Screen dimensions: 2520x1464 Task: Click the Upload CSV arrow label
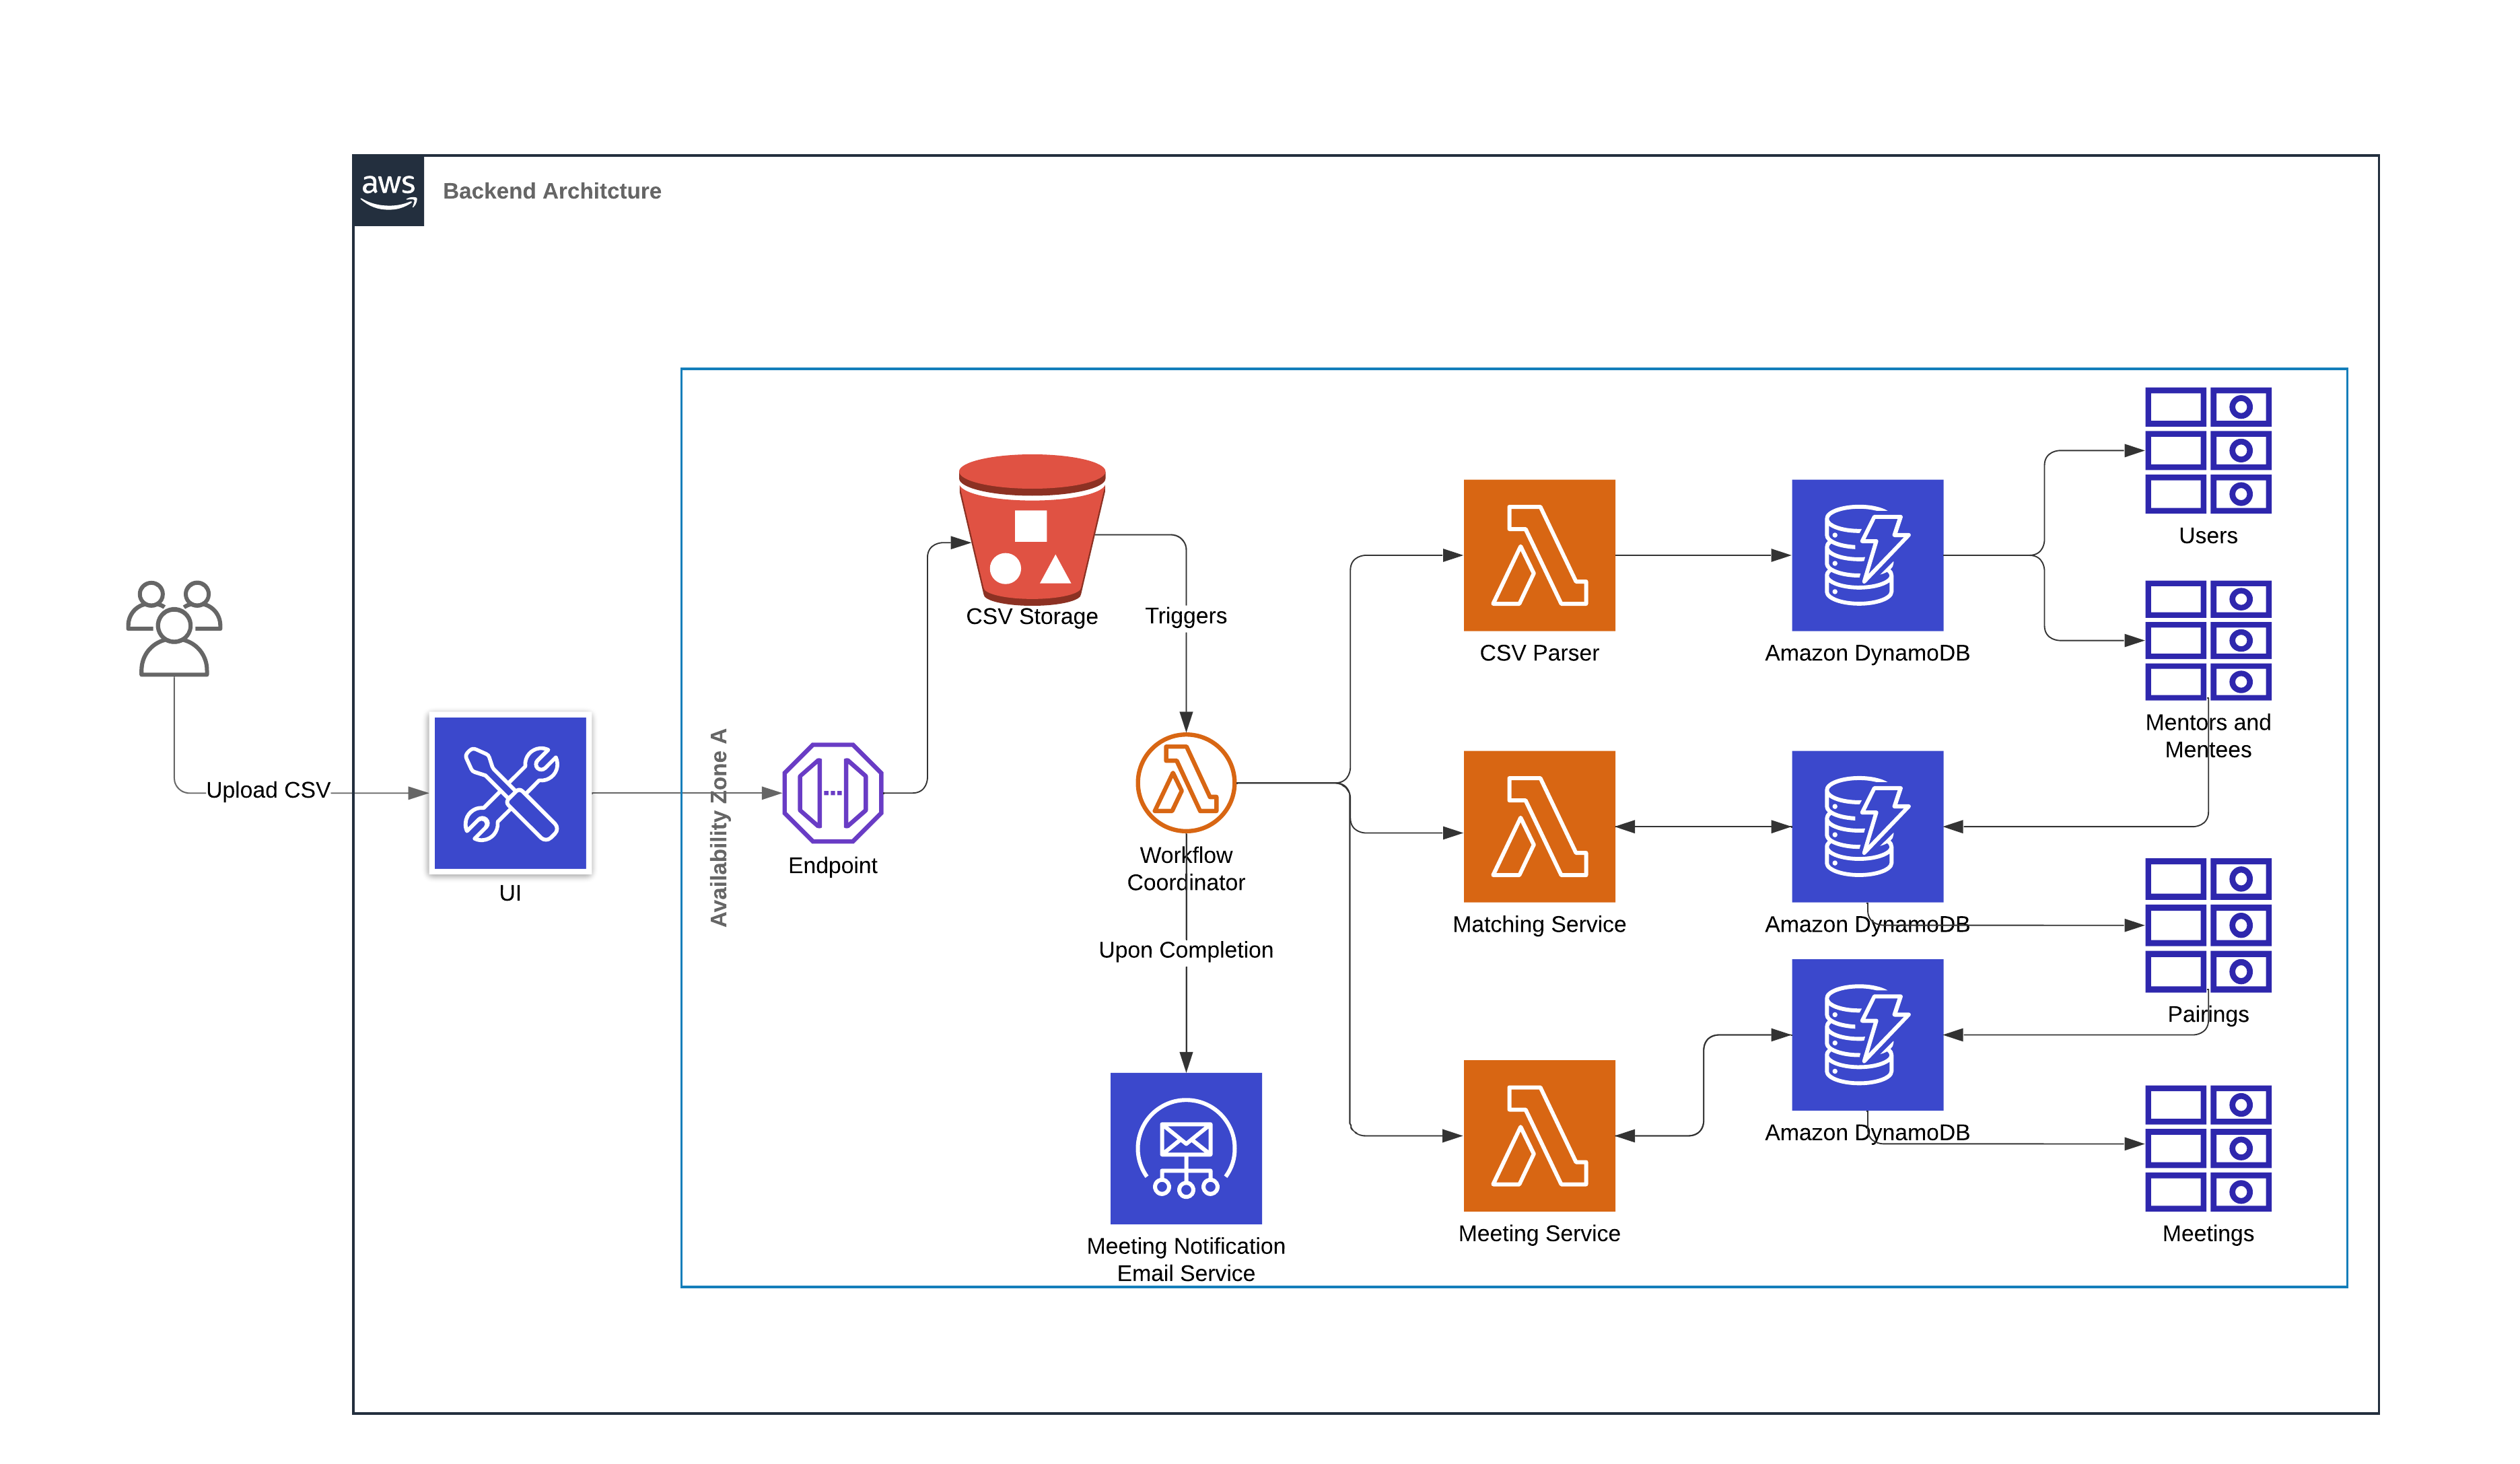(268, 790)
